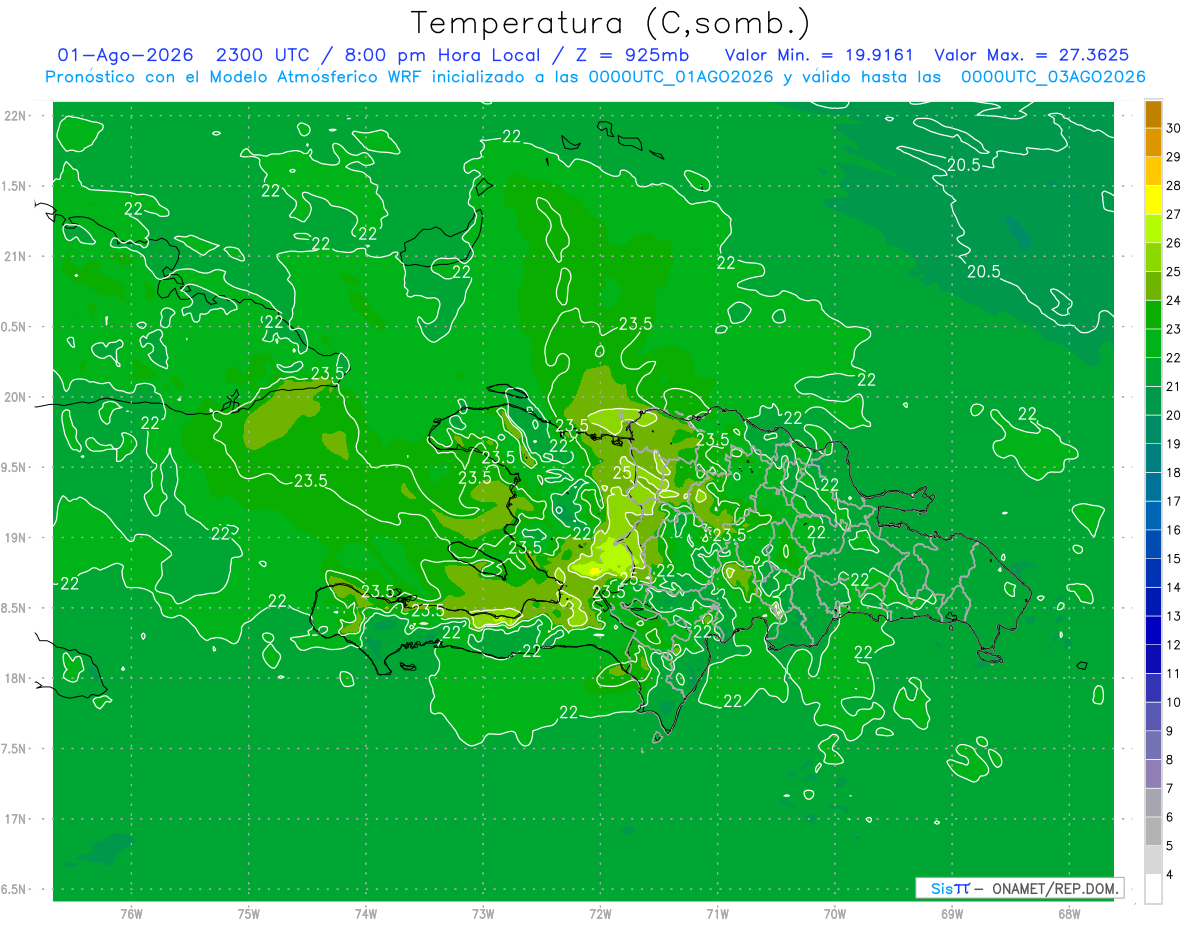Click the "19N" latitude axis label
This screenshot has height=927, width=1200.
tap(17, 538)
